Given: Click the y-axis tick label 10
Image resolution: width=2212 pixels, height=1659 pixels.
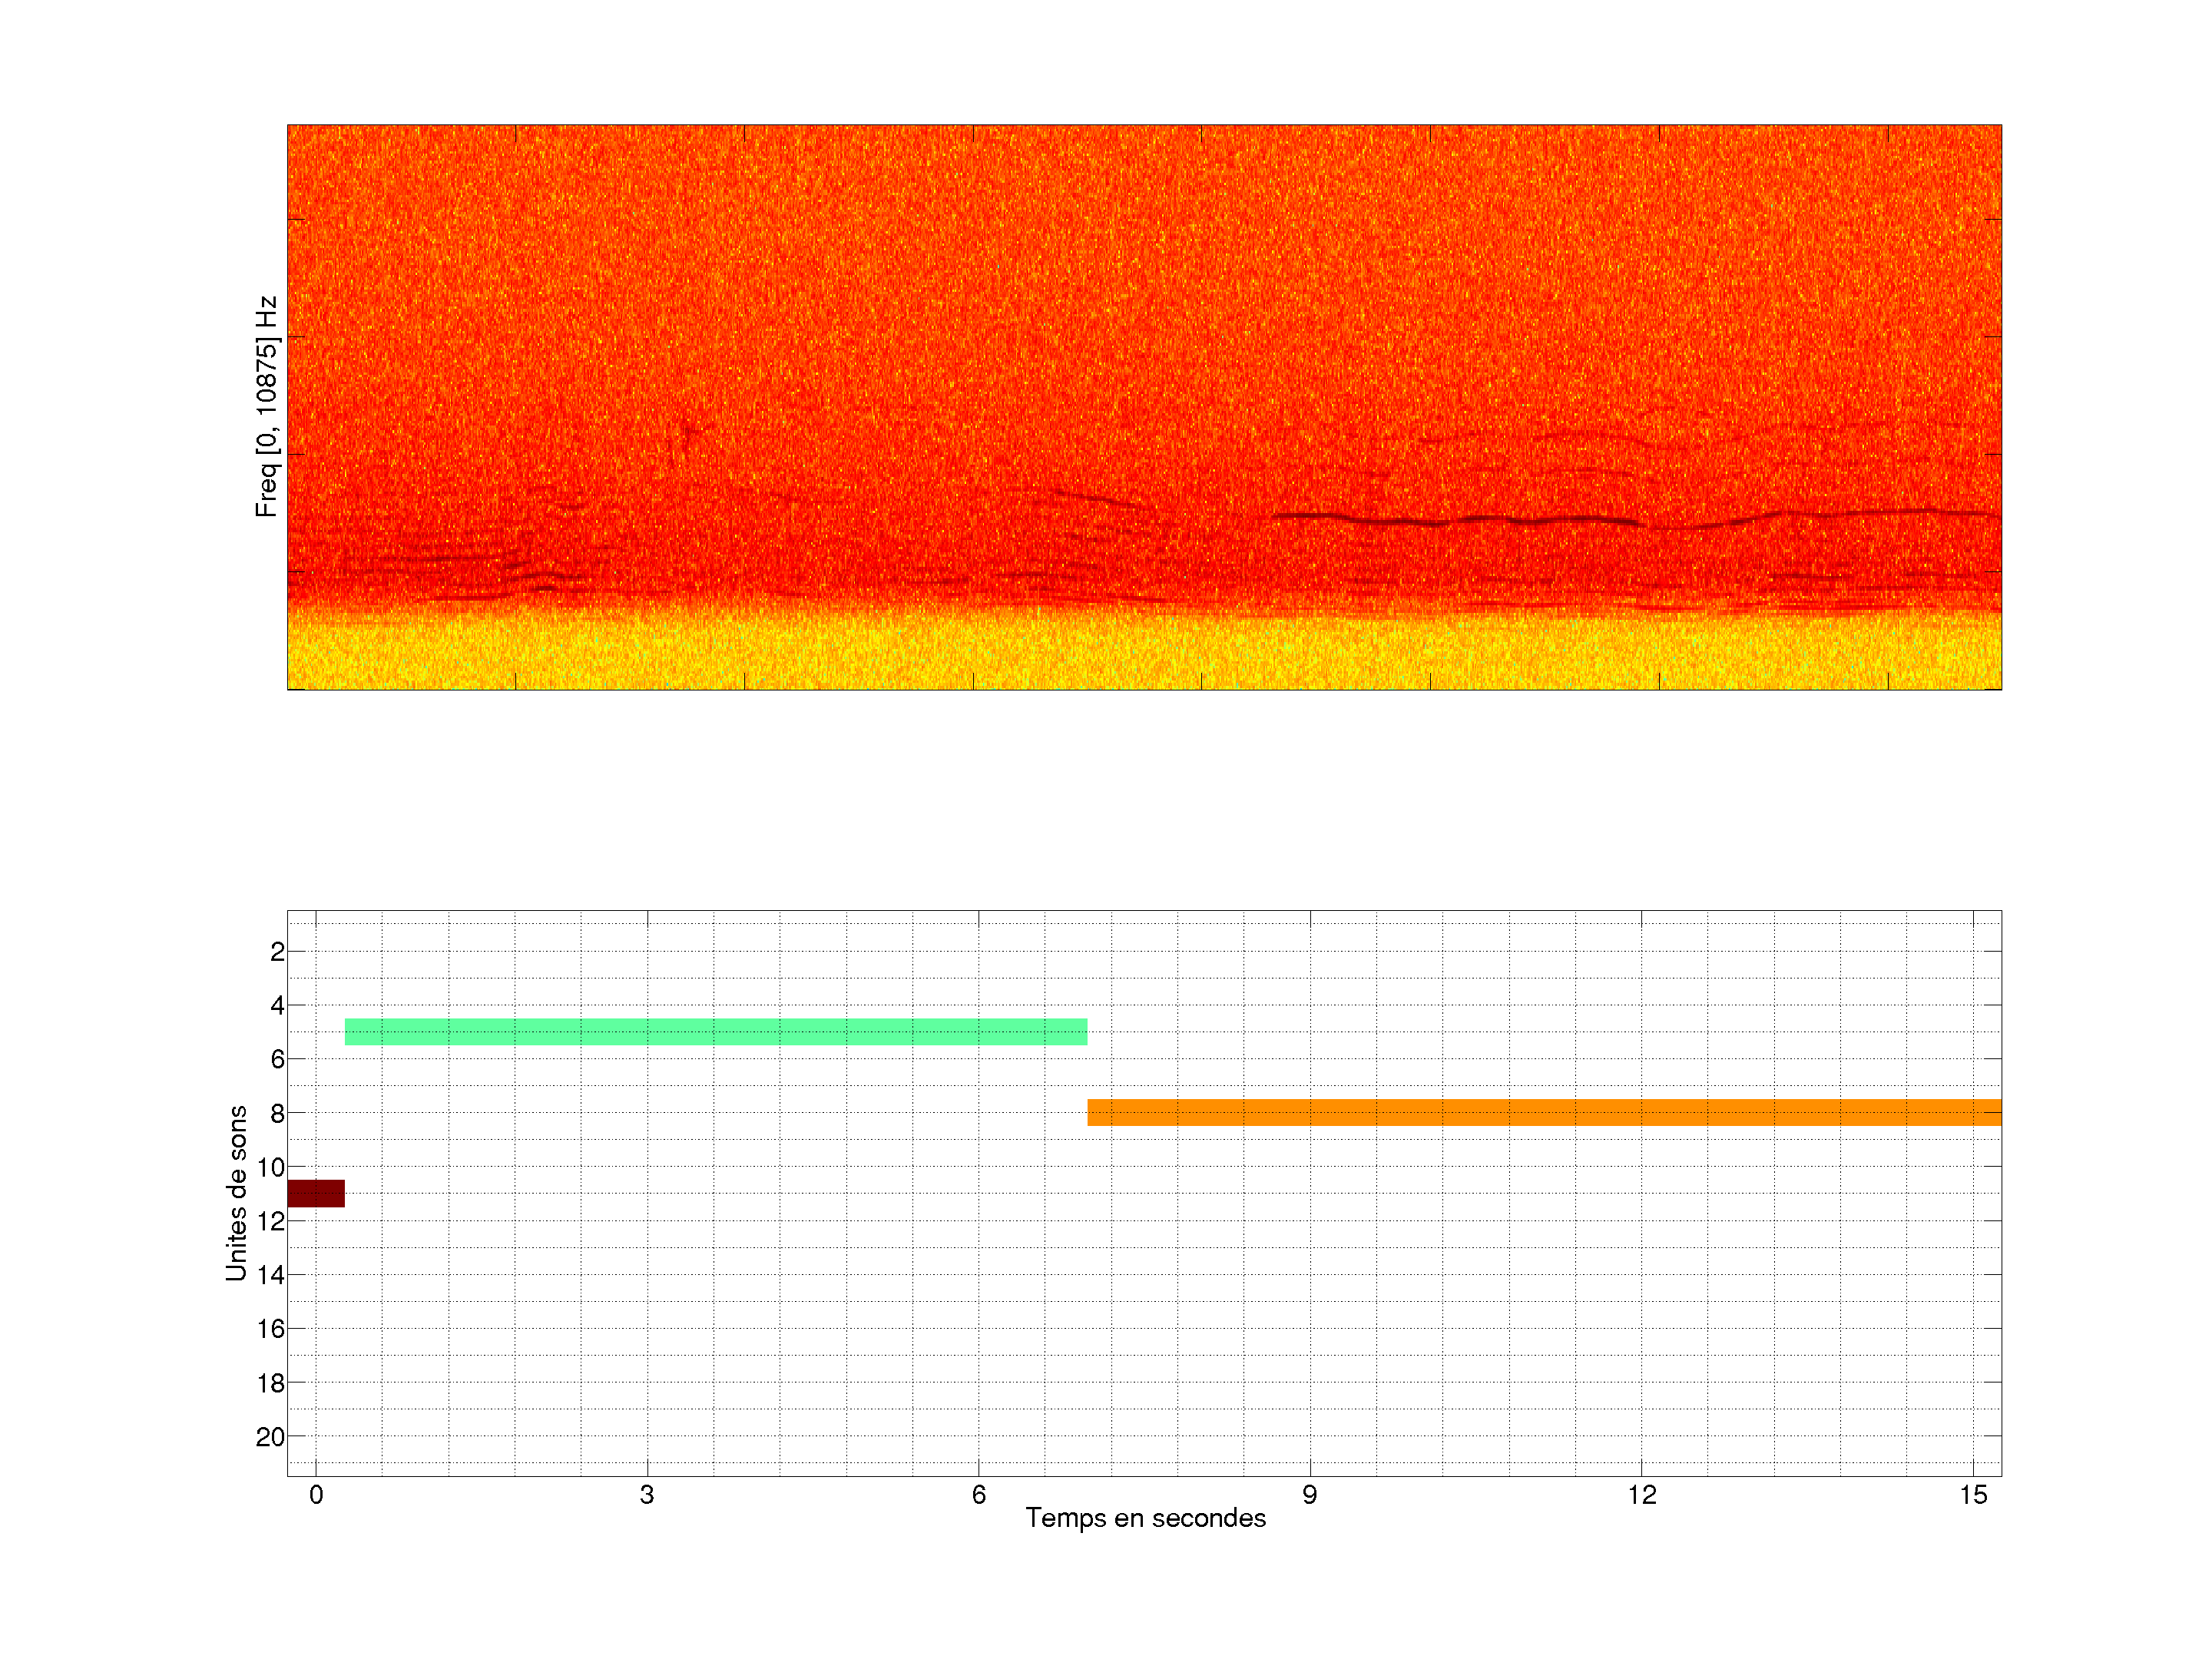Looking at the screenshot, I should click(271, 1167).
